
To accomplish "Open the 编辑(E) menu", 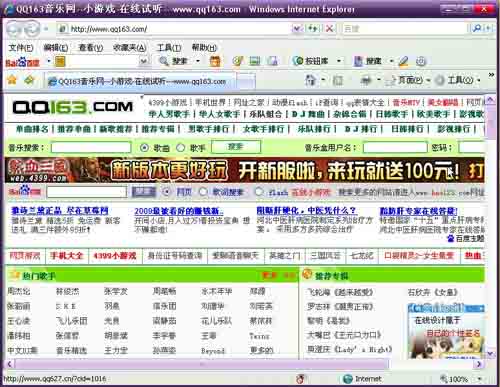I will pyautogui.click(x=56, y=48).
